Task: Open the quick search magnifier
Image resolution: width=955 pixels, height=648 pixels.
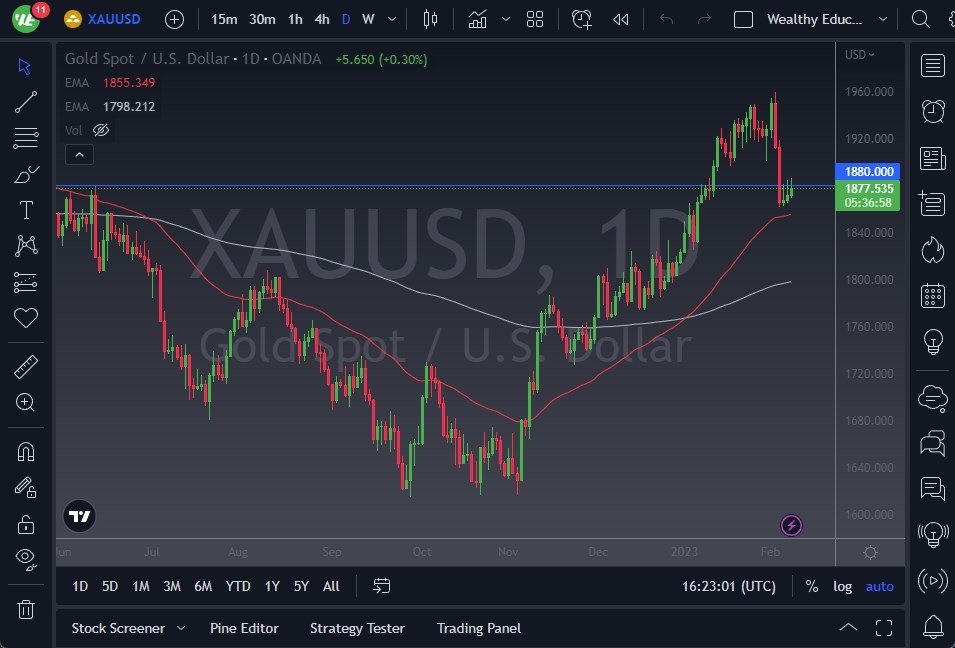Action: tap(920, 19)
